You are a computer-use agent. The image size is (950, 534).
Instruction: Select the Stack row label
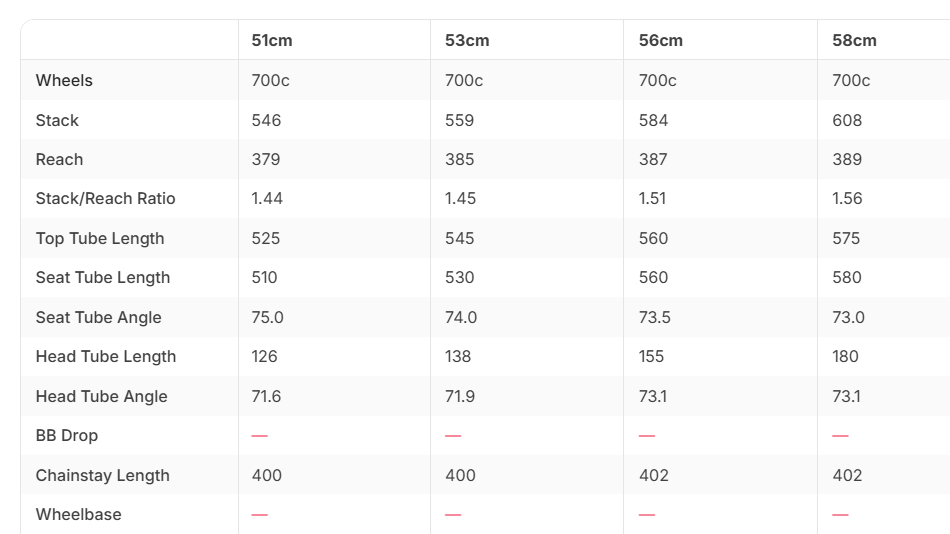click(57, 121)
